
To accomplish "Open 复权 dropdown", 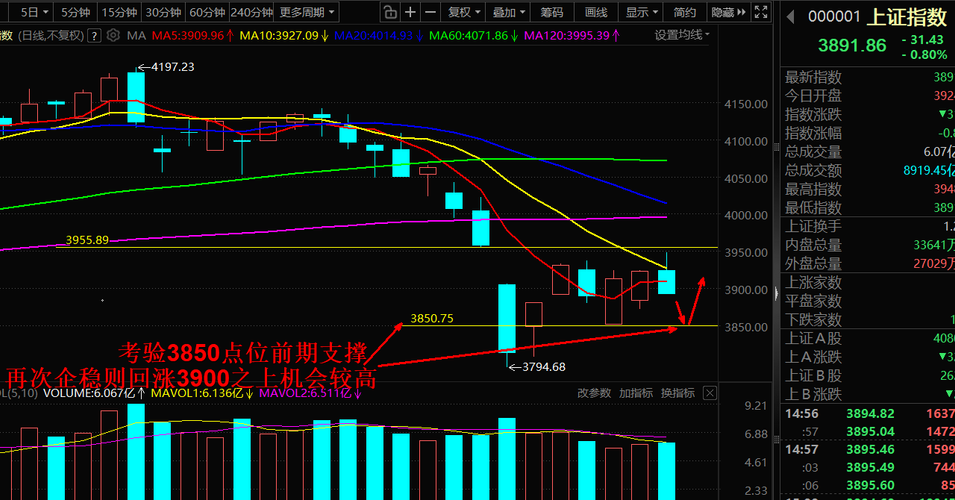I will (464, 12).
